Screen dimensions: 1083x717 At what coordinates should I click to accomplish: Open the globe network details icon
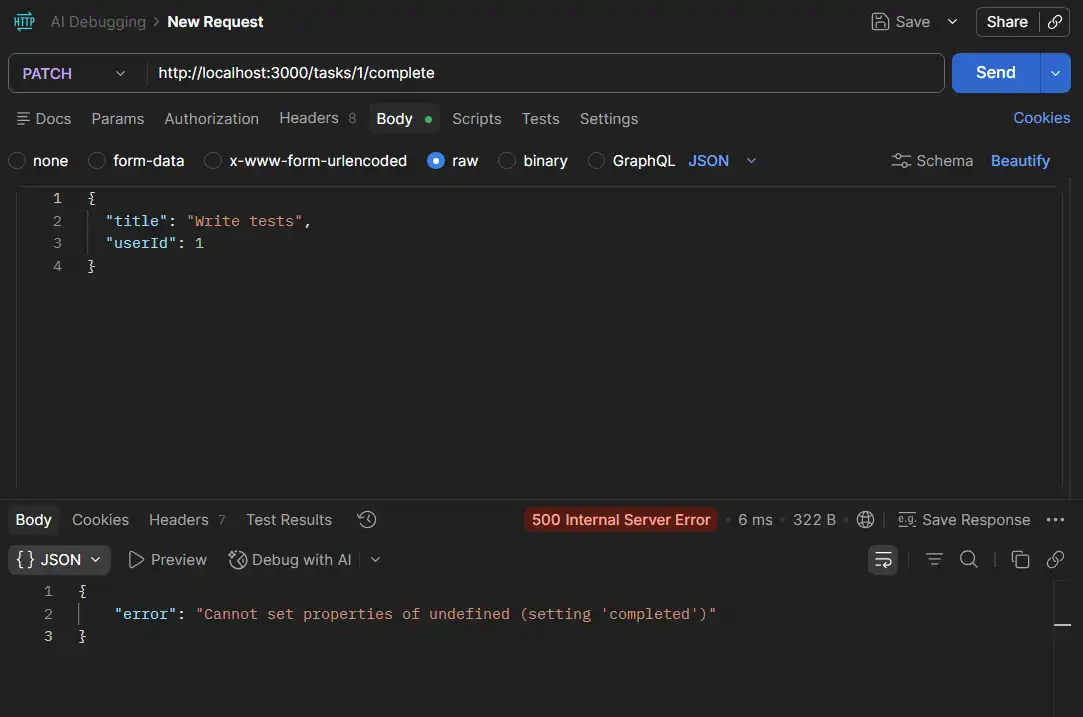pyautogui.click(x=865, y=519)
